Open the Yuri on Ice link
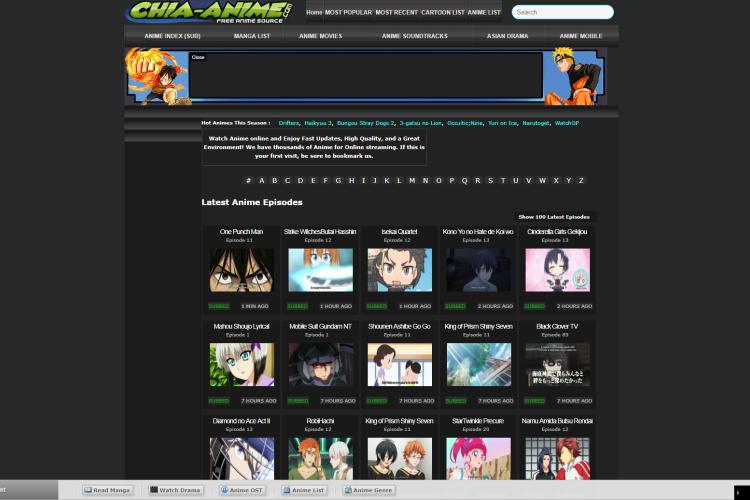 click(502, 123)
